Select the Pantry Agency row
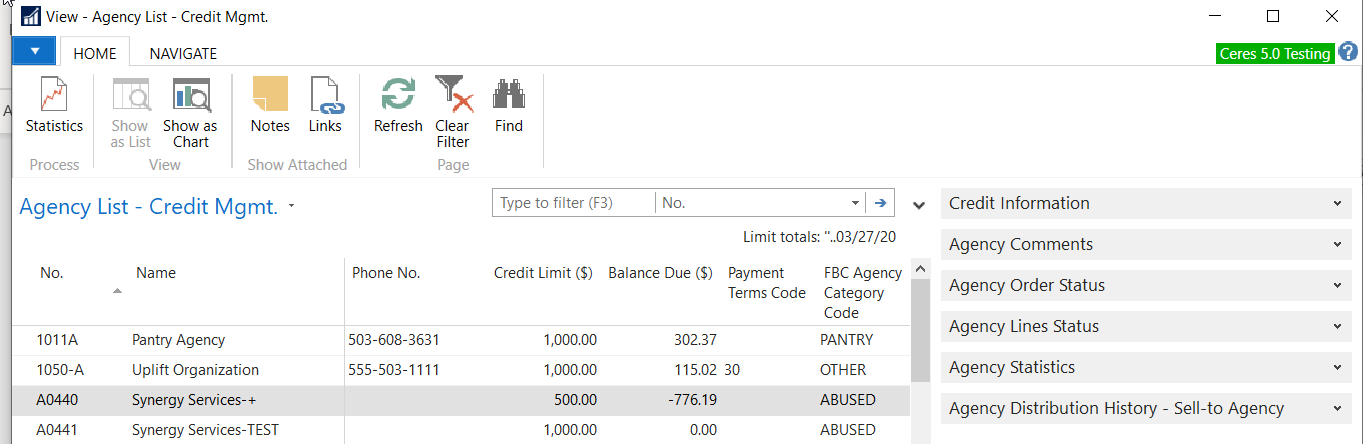The width and height of the screenshot is (1363, 444). click(x=180, y=340)
